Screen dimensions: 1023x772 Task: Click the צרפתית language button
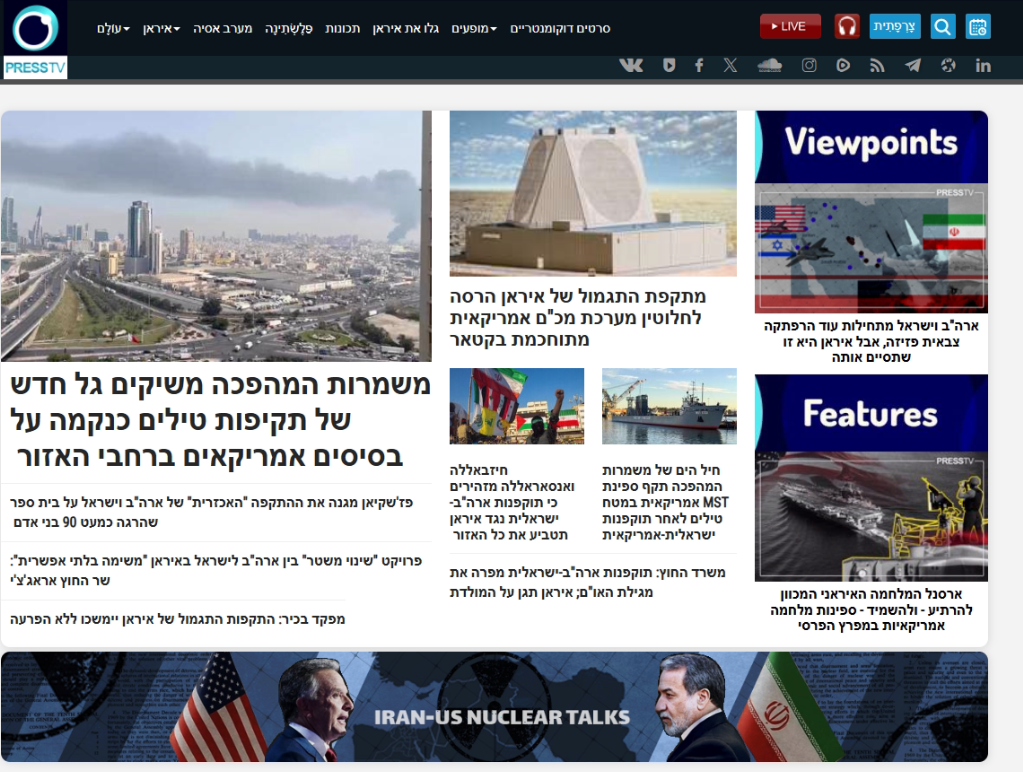895,27
